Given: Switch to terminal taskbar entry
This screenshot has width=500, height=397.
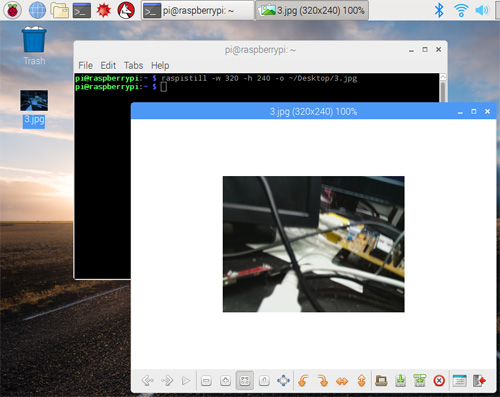Looking at the screenshot, I should (x=198, y=11).
